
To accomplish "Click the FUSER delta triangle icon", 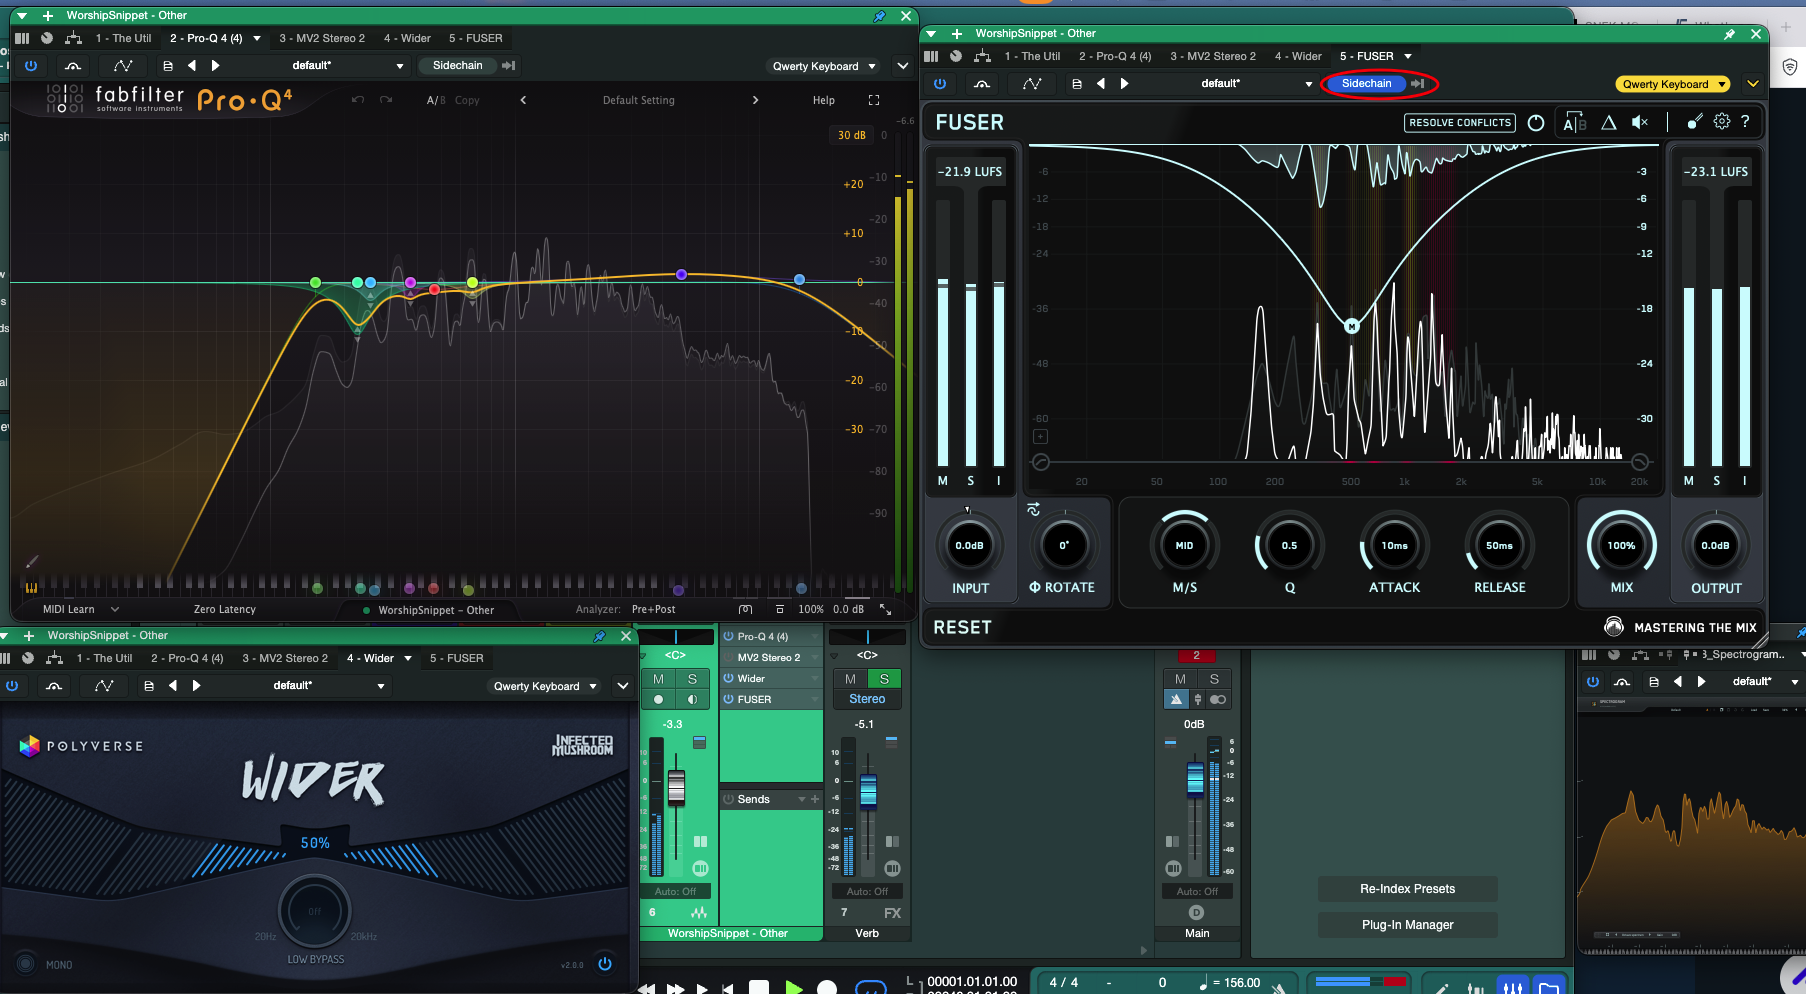I will click(1608, 122).
